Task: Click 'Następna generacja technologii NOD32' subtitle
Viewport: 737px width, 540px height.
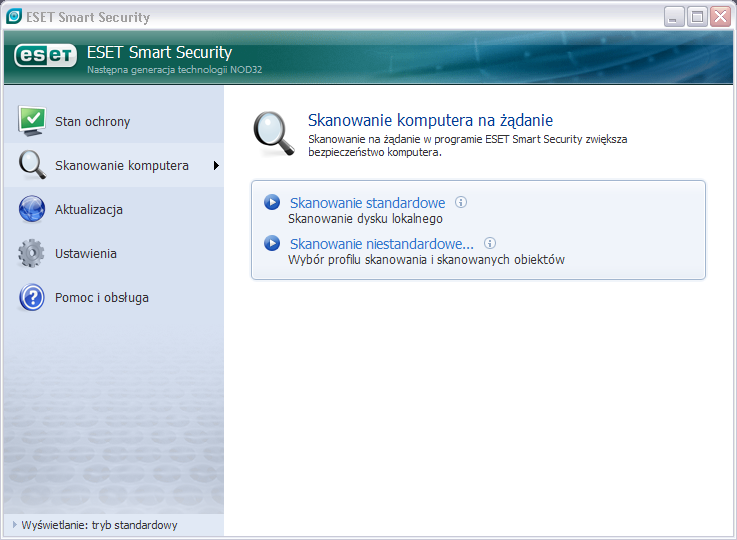Action: (x=174, y=70)
